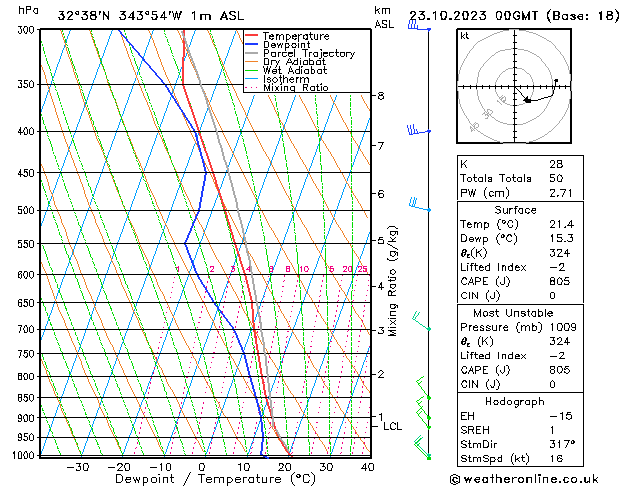Click the 300 pressure level label
This screenshot has height=486, width=629.
[28, 30]
